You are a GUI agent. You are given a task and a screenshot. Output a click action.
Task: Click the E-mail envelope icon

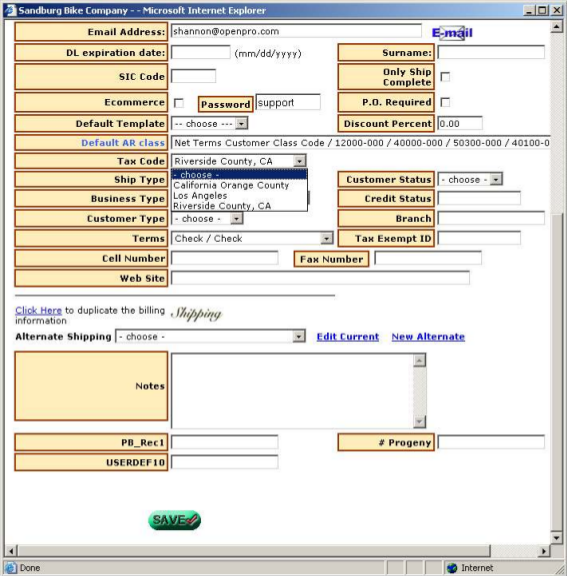(452, 33)
